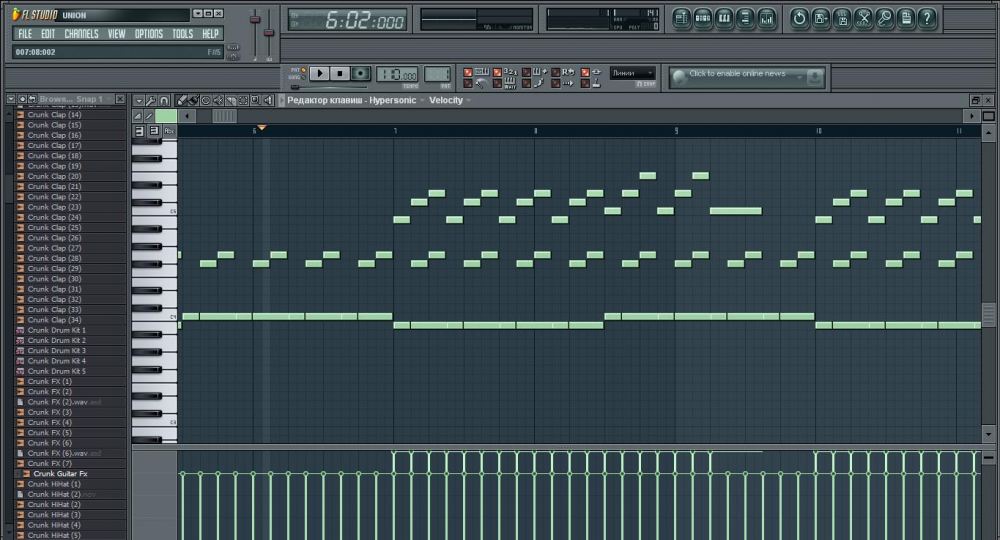Open the online news panel dropdown arrow

pos(799,77)
